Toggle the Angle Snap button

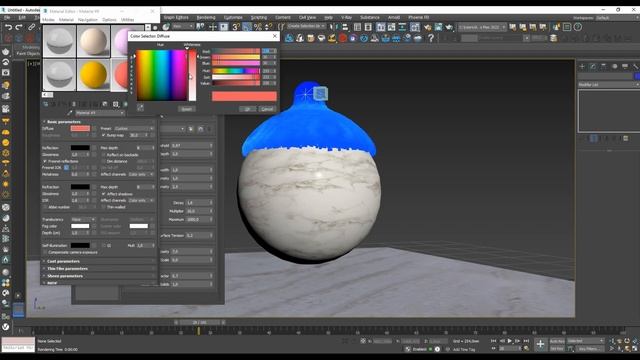(x=247, y=27)
